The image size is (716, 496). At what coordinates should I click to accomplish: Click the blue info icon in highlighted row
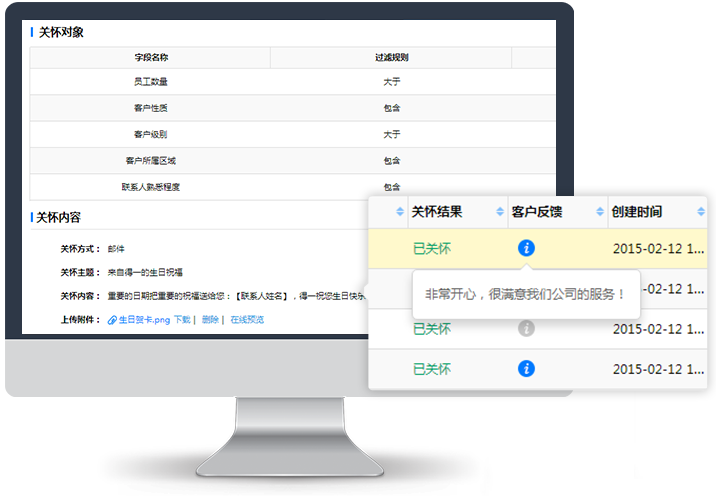point(526,248)
